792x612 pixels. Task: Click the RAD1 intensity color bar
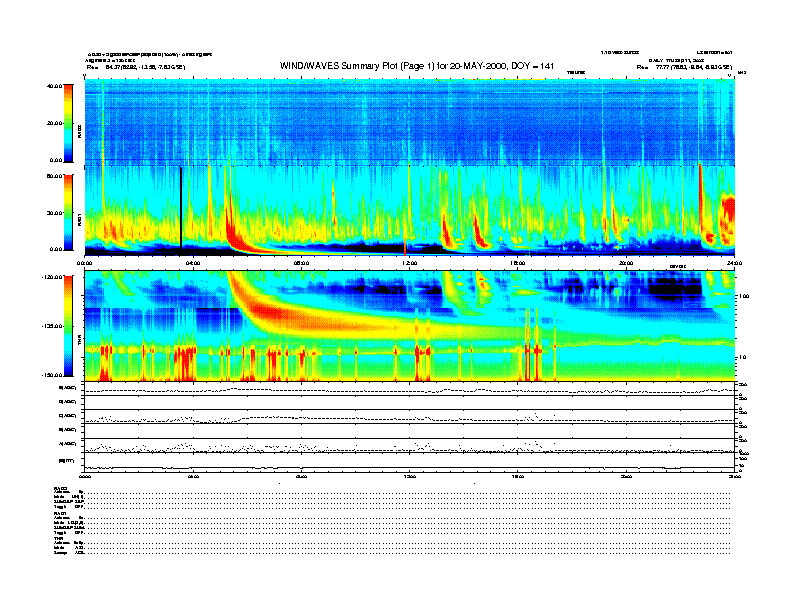point(68,212)
